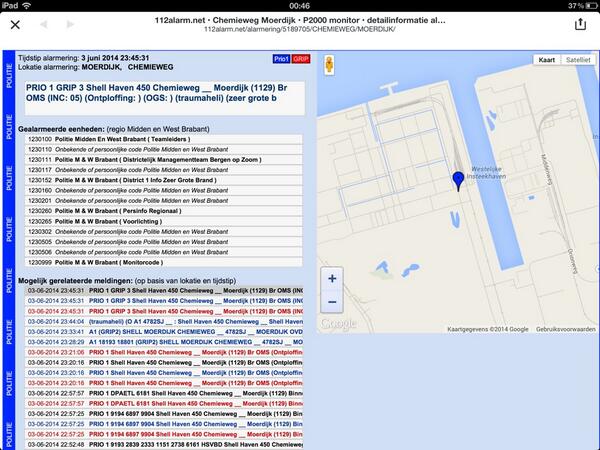Open the black 23:45:31 PRIO 1 GRIP 3 message
The width and height of the screenshot is (600, 450).
pyautogui.click(x=165, y=291)
